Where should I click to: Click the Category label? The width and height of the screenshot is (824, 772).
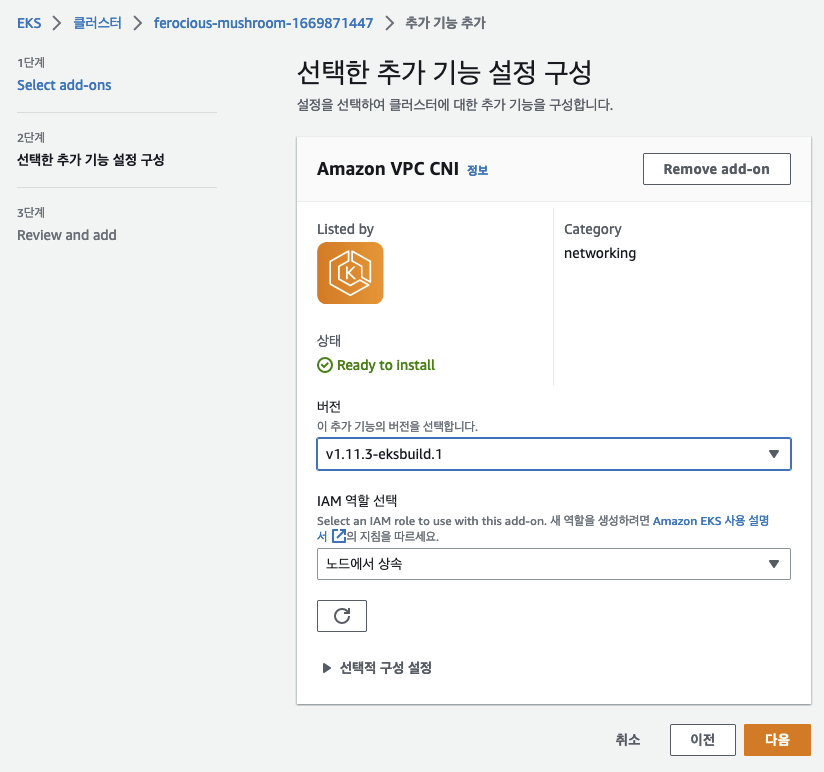pyautogui.click(x=593, y=229)
